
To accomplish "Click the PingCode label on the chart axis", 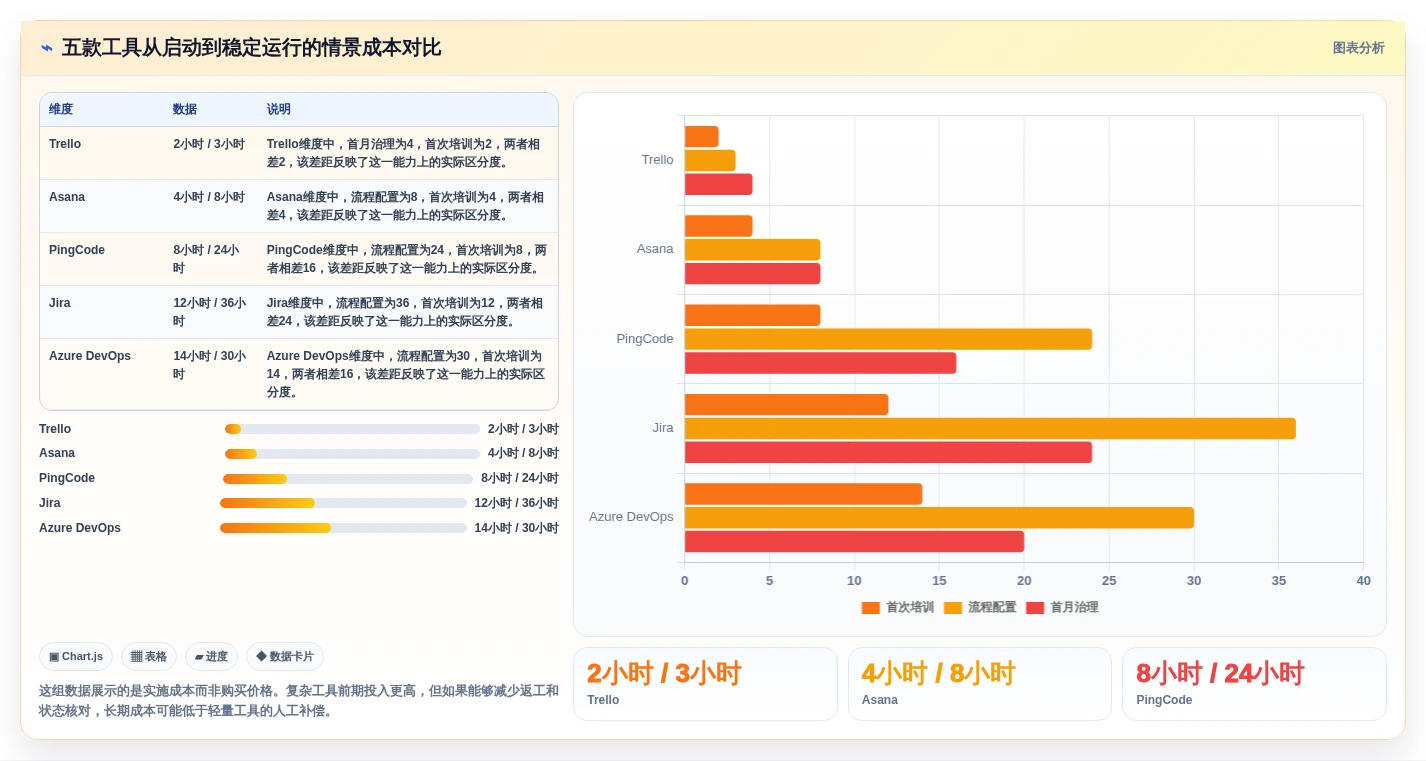I will [x=645, y=339].
